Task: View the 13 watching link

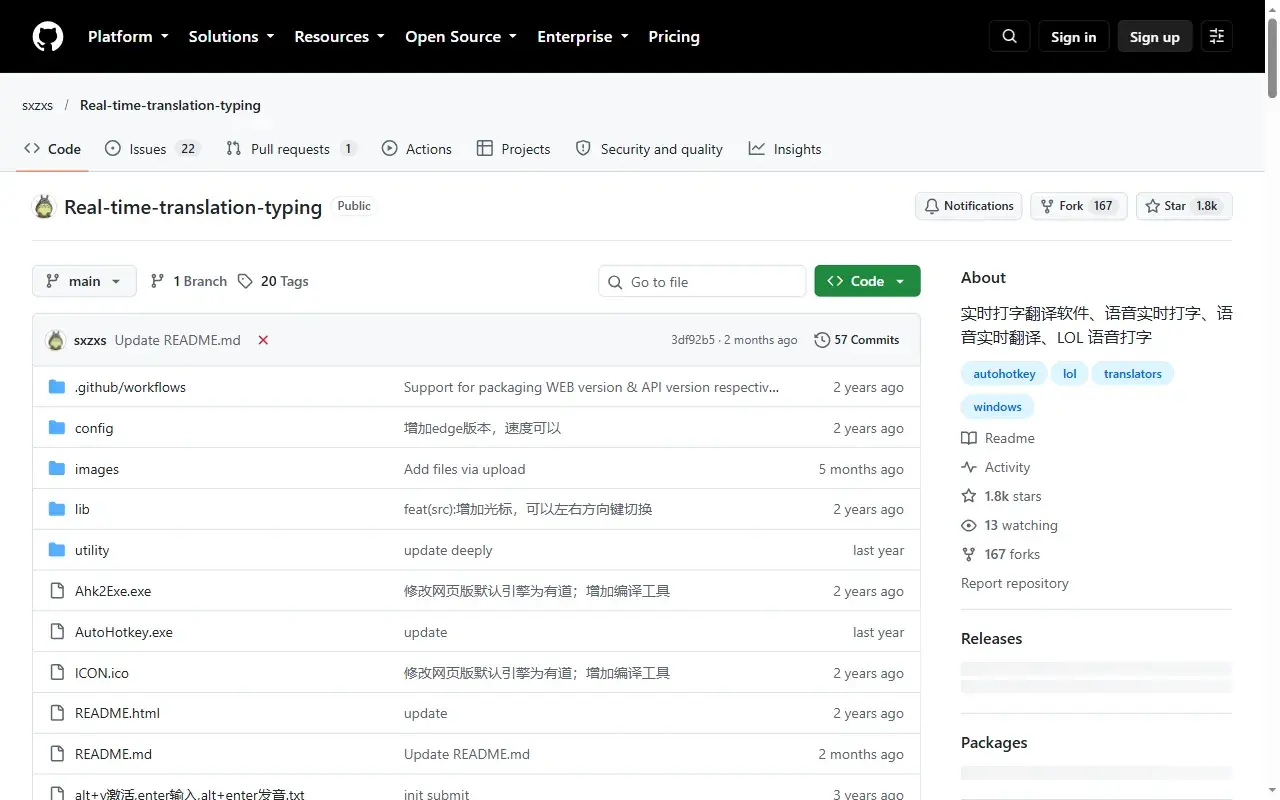Action: (1009, 525)
